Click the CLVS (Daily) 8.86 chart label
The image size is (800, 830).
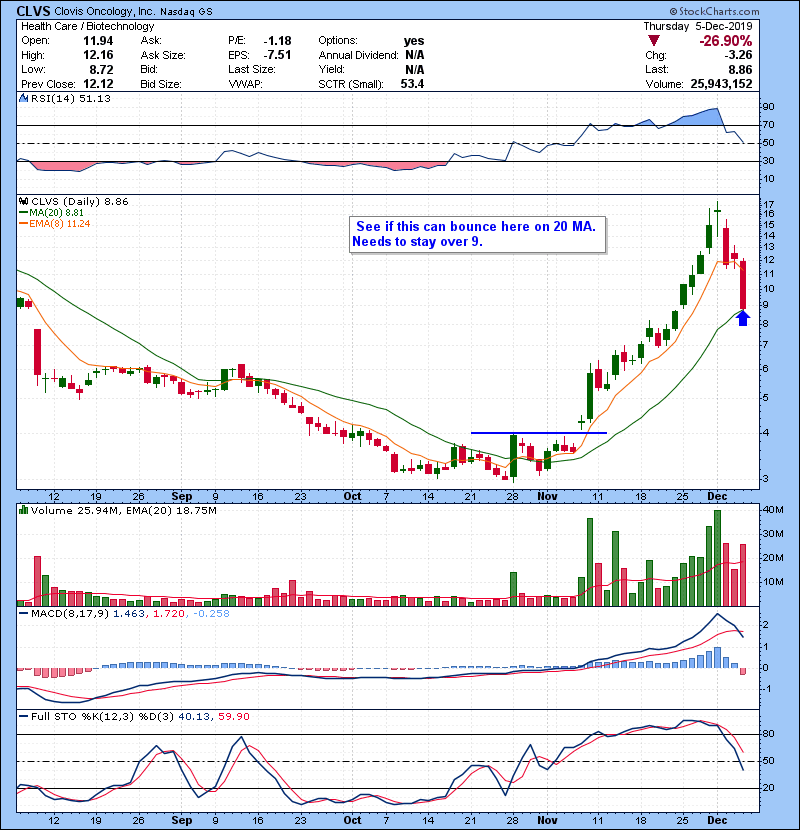79,201
